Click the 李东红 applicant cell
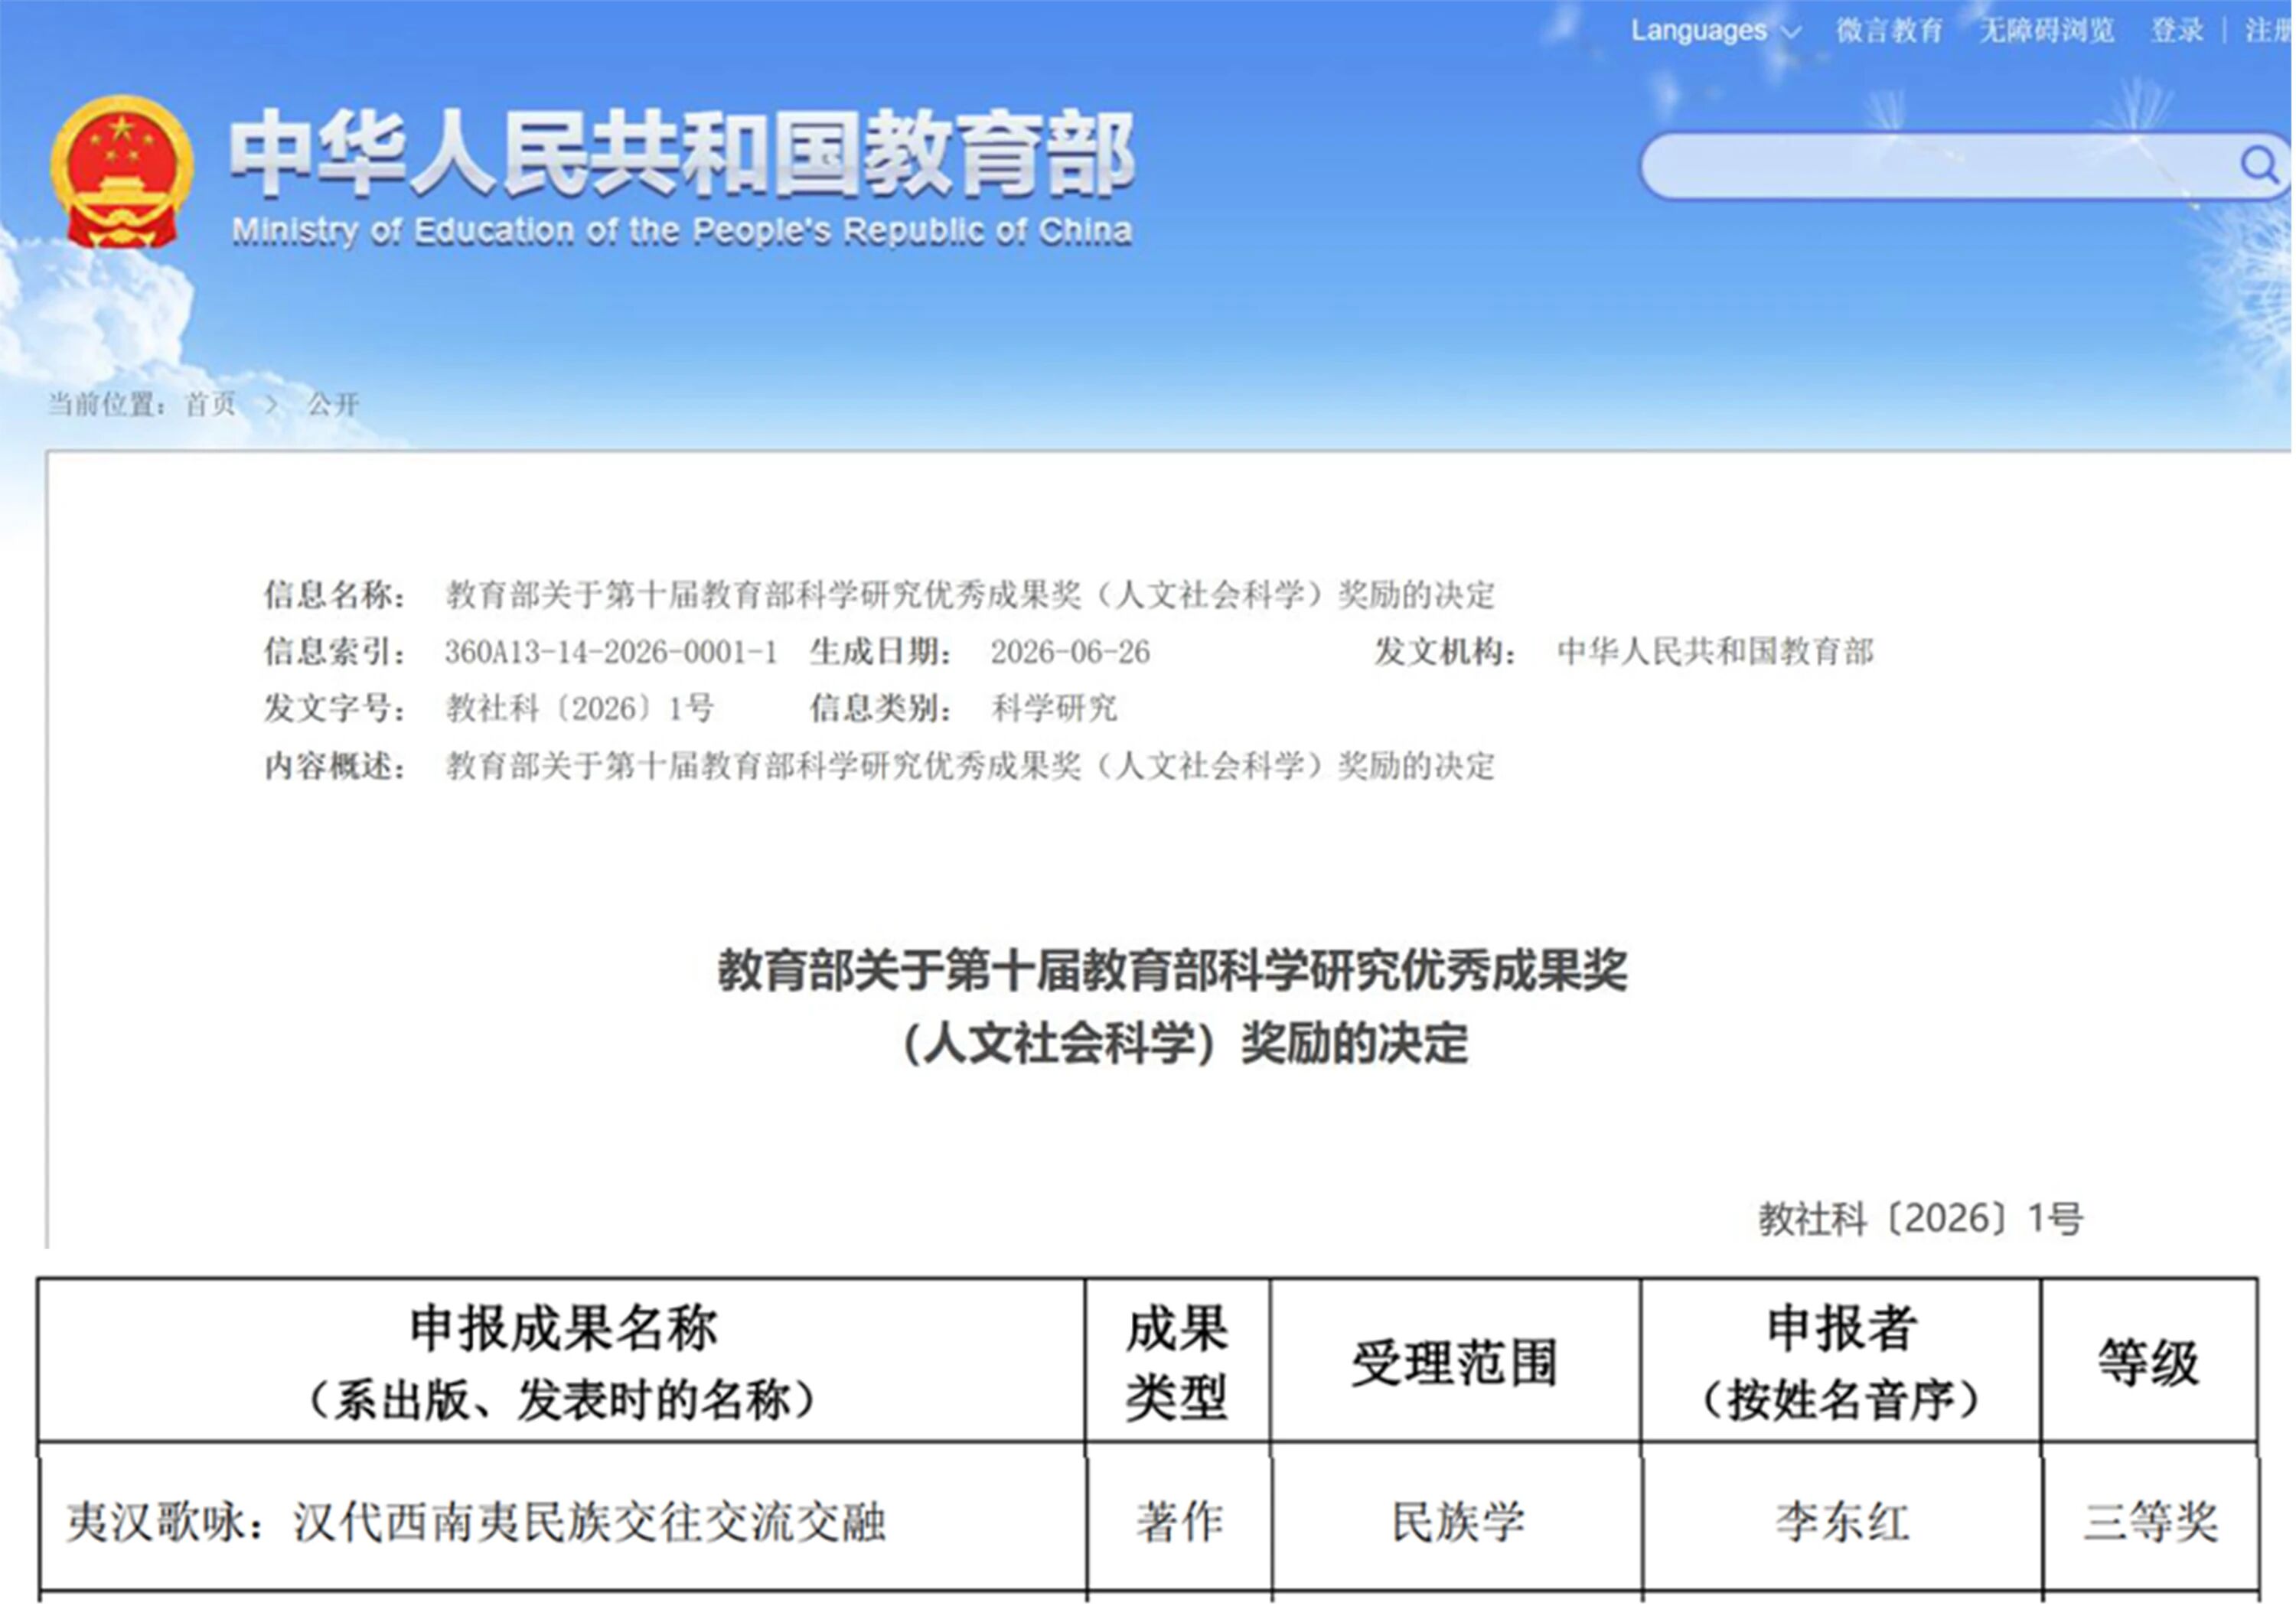This screenshot has width=2296, height=1619. [x=1842, y=1522]
